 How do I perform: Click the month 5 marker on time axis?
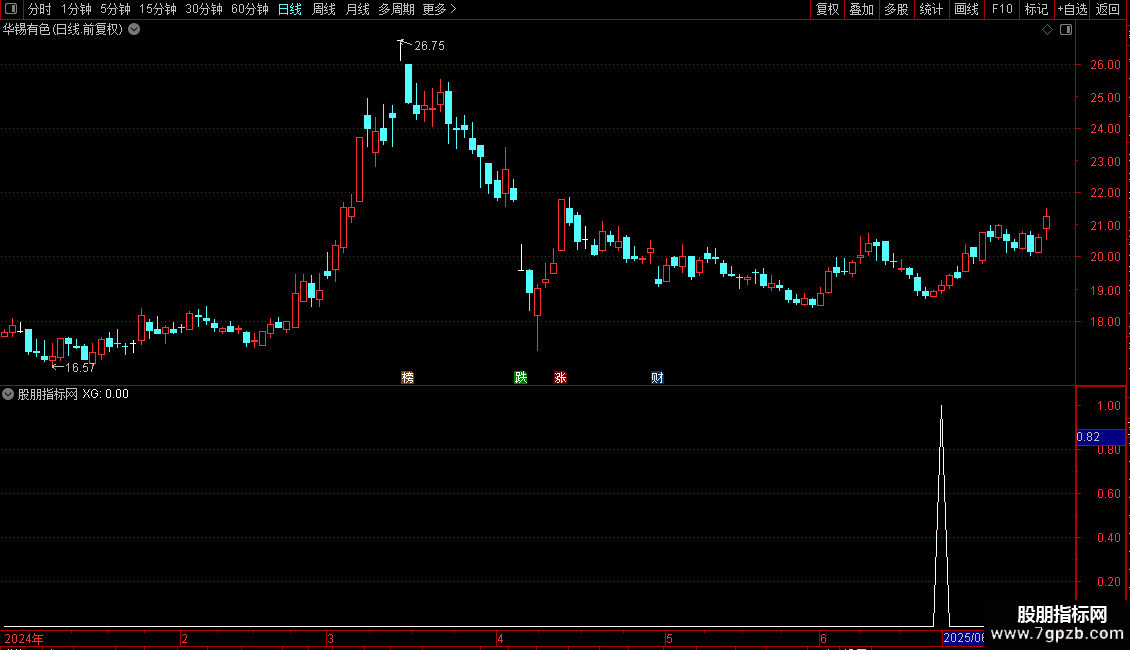click(x=669, y=638)
